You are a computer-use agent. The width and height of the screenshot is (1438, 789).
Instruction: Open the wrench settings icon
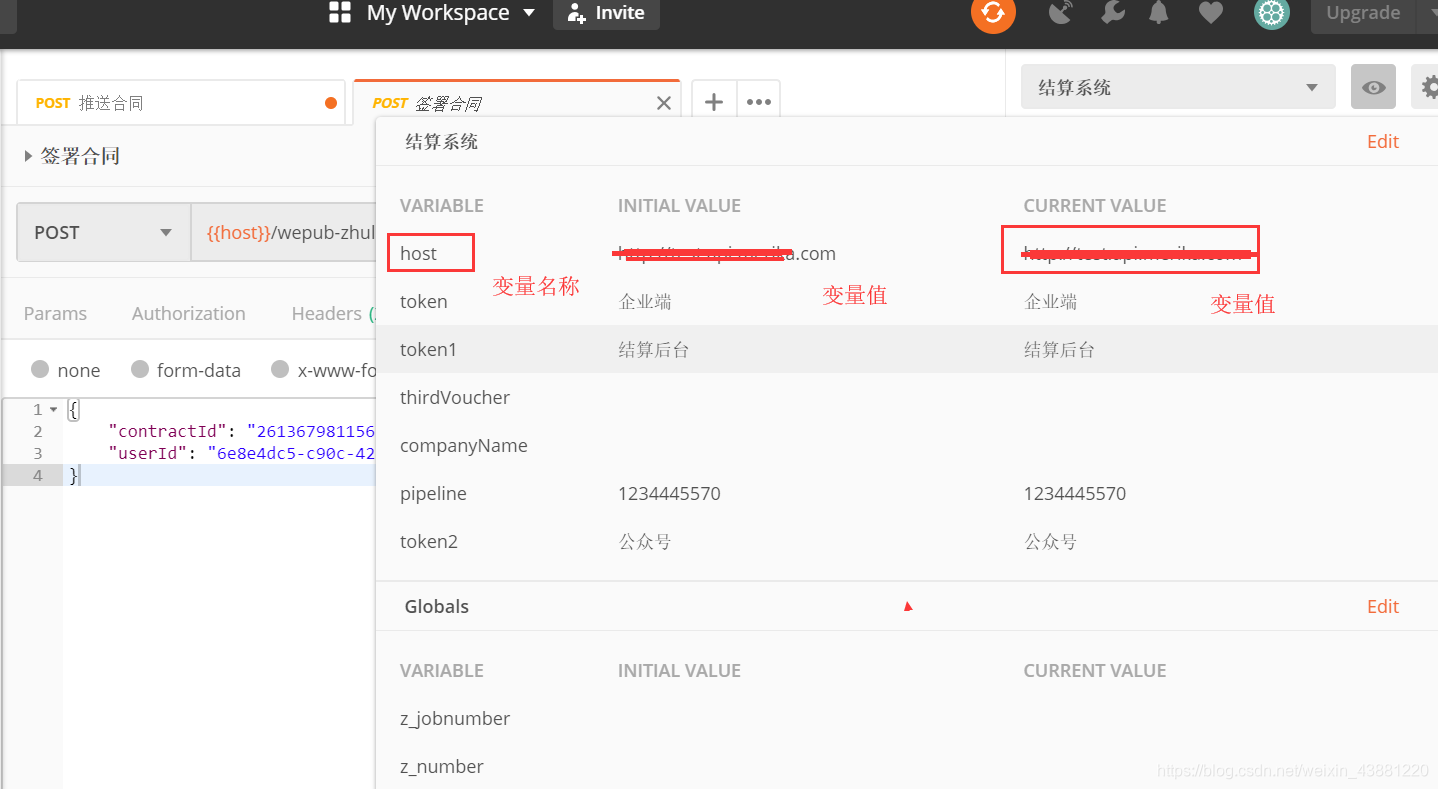tap(1112, 13)
